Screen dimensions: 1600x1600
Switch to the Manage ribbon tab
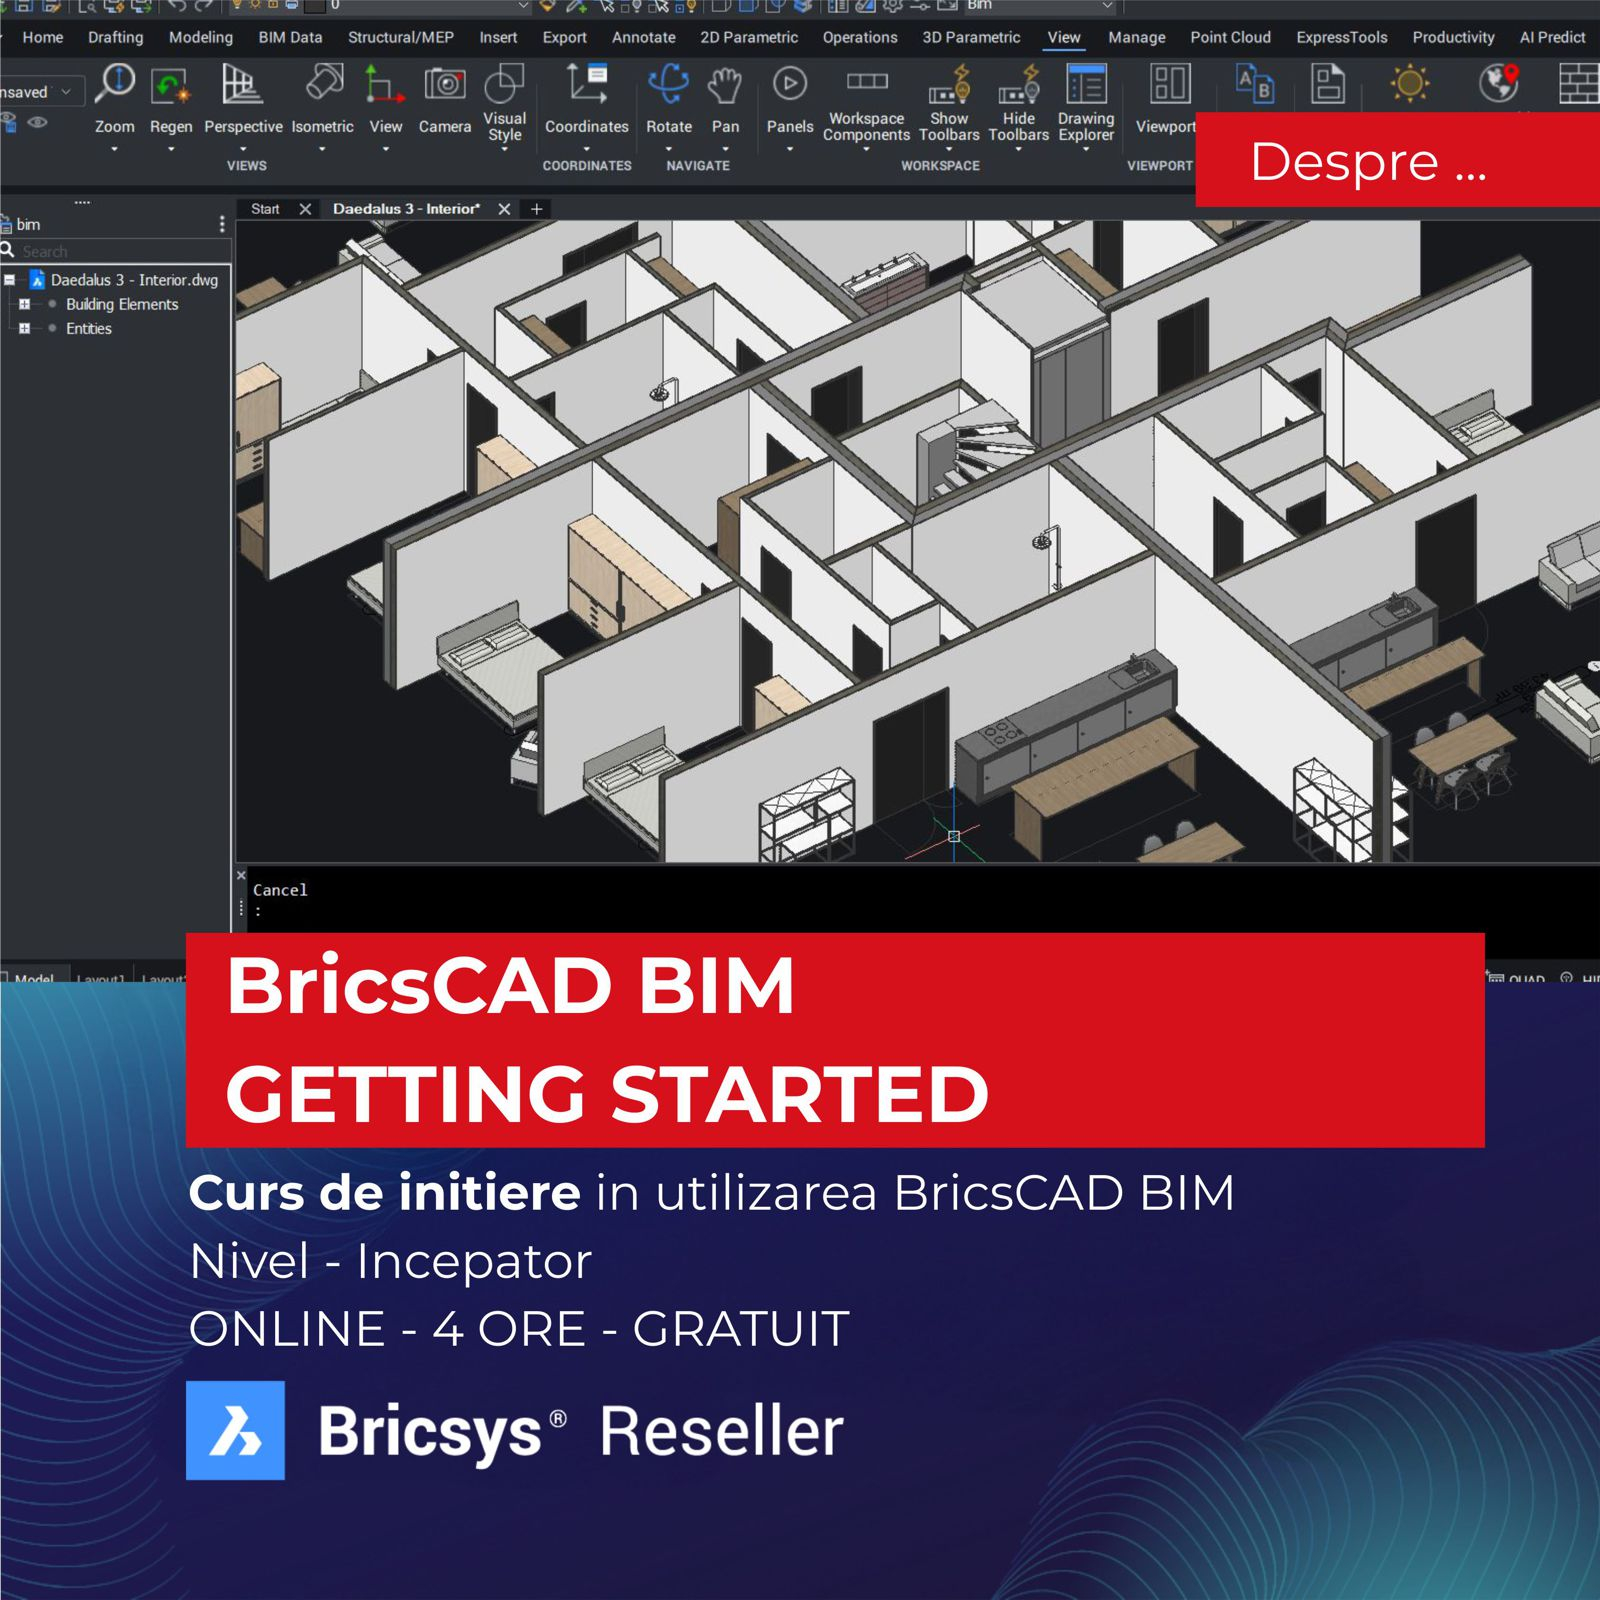(x=1136, y=37)
